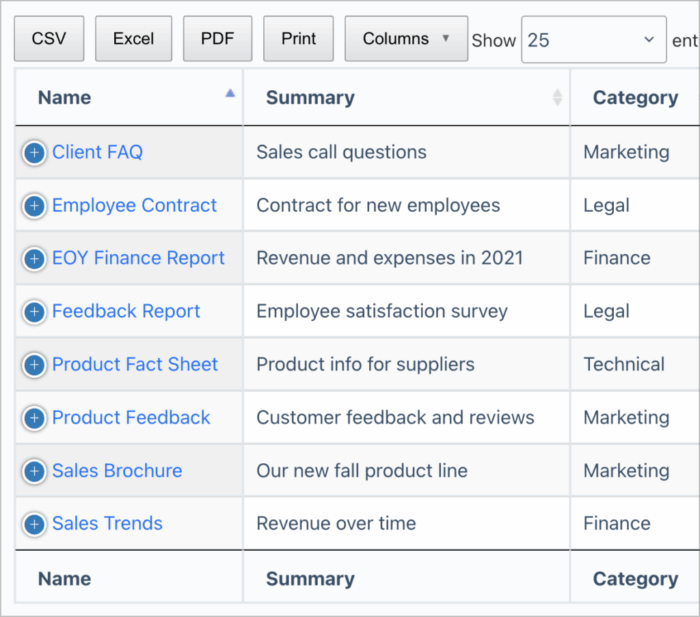Expand Product Feedback row details

tap(34, 418)
